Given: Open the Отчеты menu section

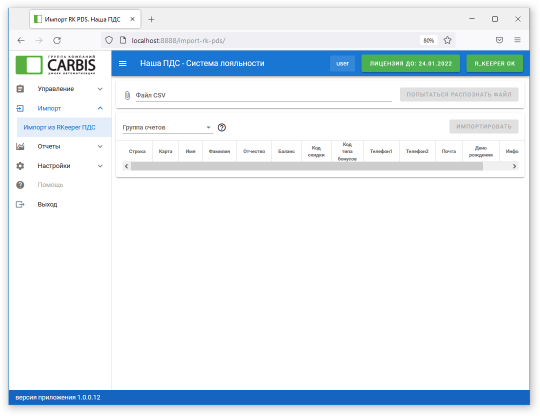Looking at the screenshot, I should pos(60,146).
